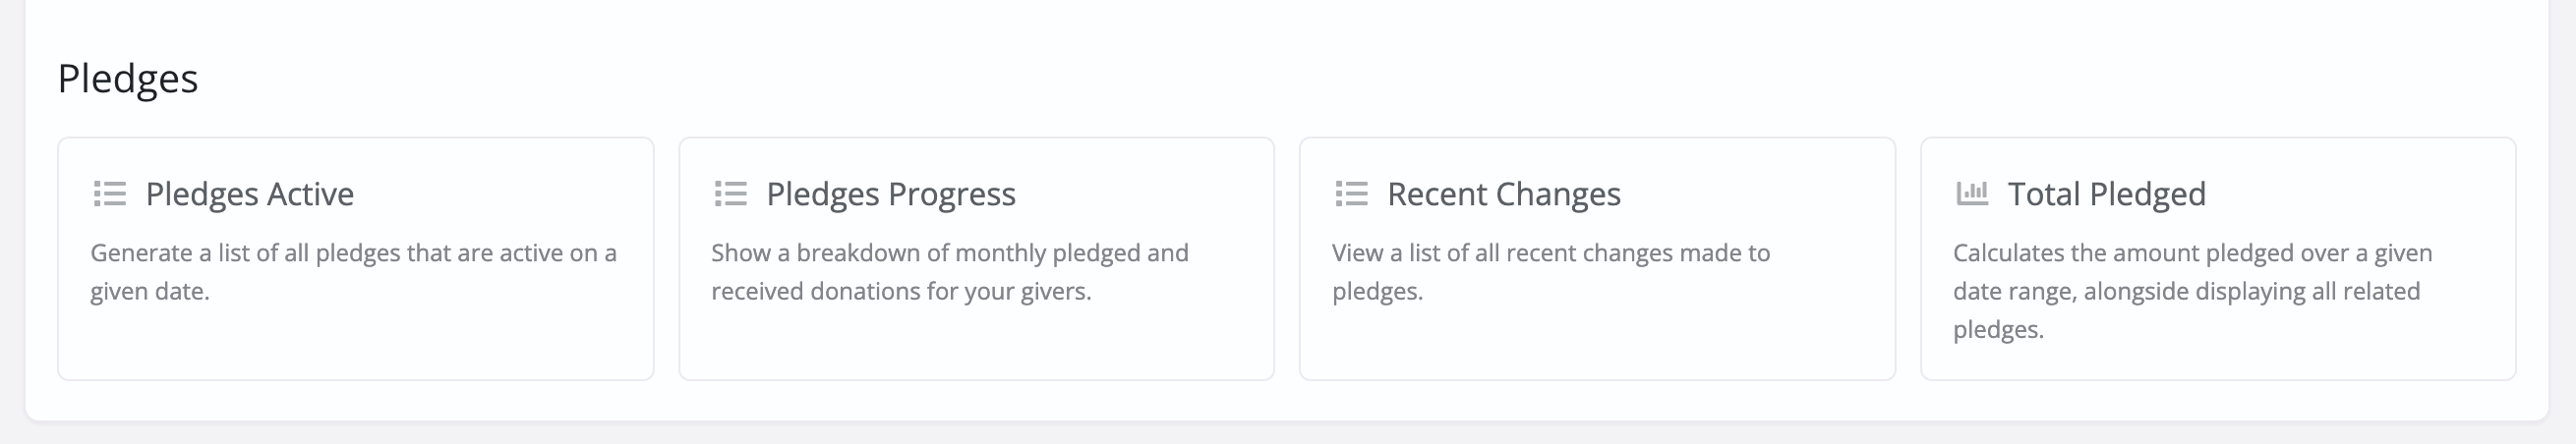The image size is (2576, 444).
Task: Click blank area below Pledges Progress description
Action: (x=976, y=340)
